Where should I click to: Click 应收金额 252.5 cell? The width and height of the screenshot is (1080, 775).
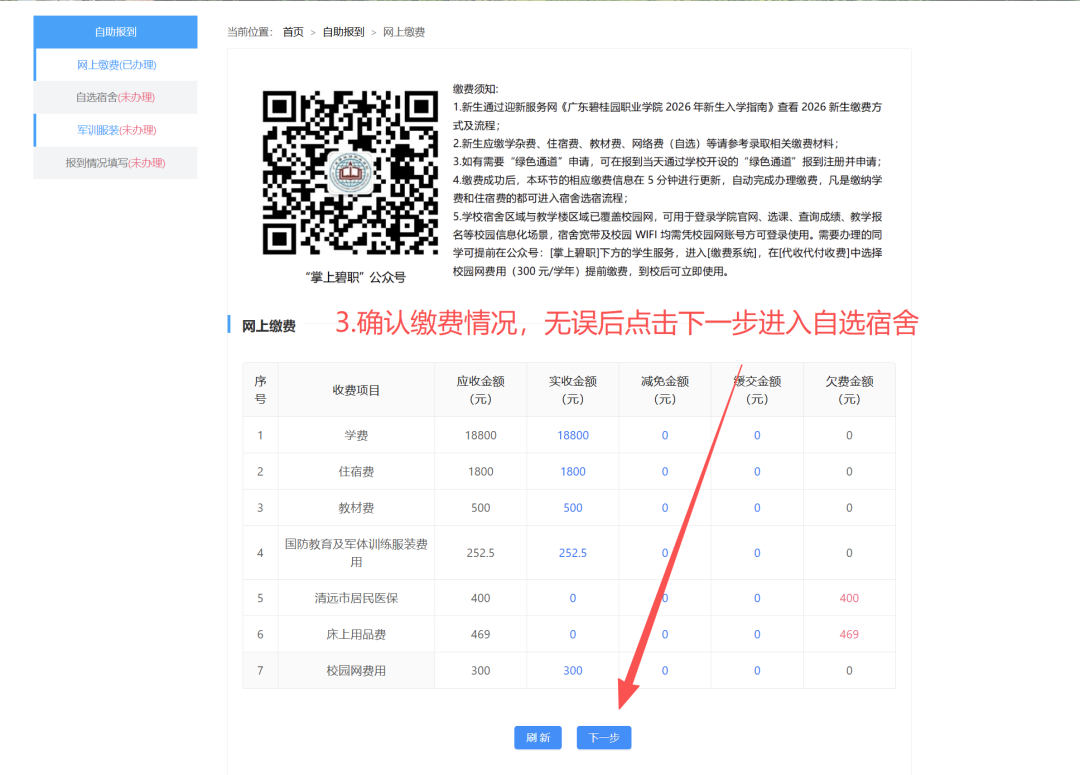tap(481, 553)
